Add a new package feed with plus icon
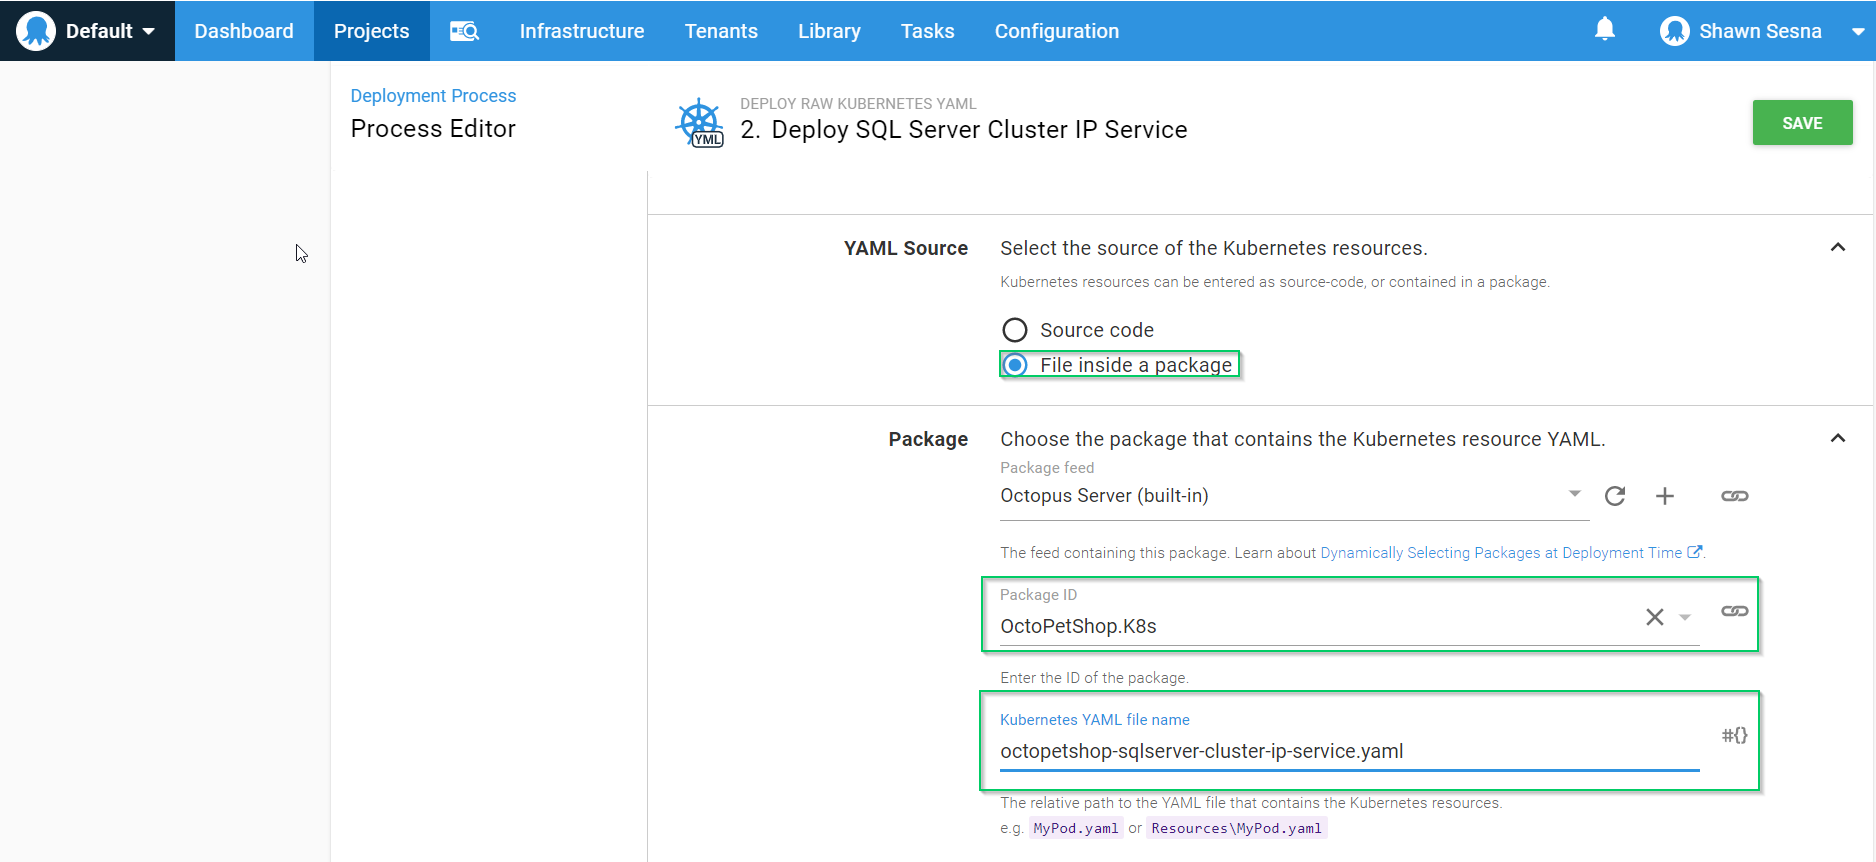The width and height of the screenshot is (1876, 862). click(x=1665, y=496)
